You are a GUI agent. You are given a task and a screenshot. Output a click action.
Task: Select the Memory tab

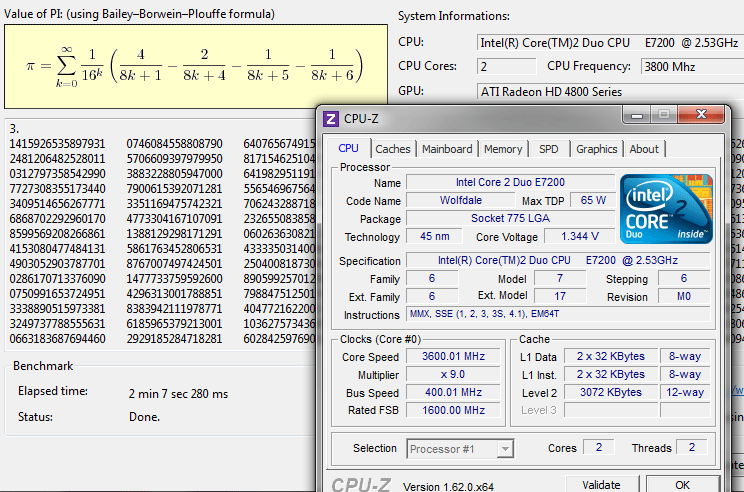502,149
